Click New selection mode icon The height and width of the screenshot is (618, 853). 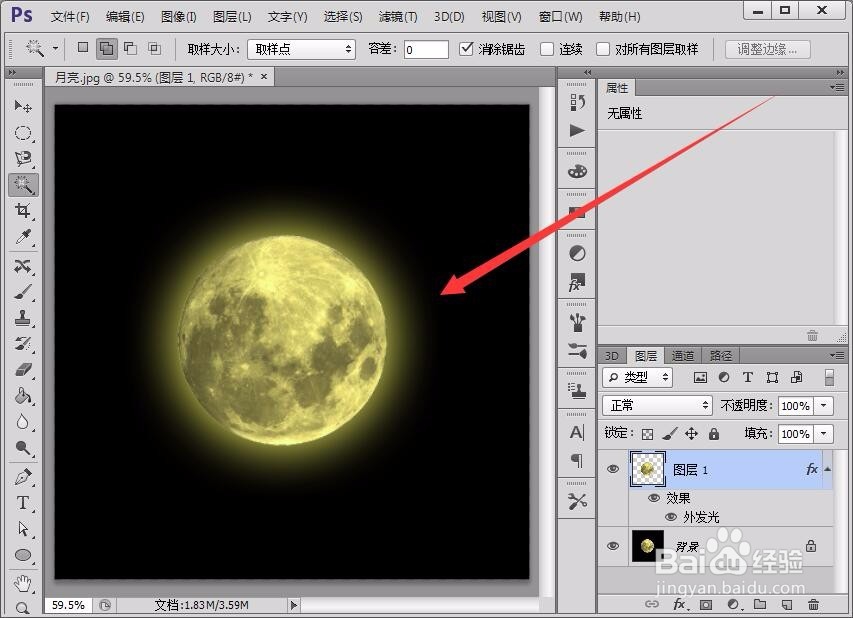[83, 48]
